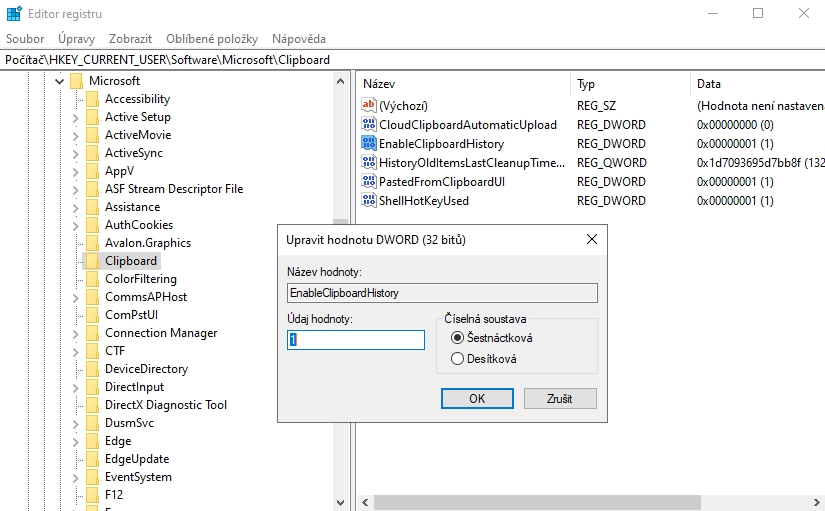Click the CloudClipboardAutomaticUpload DWORD icon
The width and height of the screenshot is (825, 511).
tap(369, 124)
